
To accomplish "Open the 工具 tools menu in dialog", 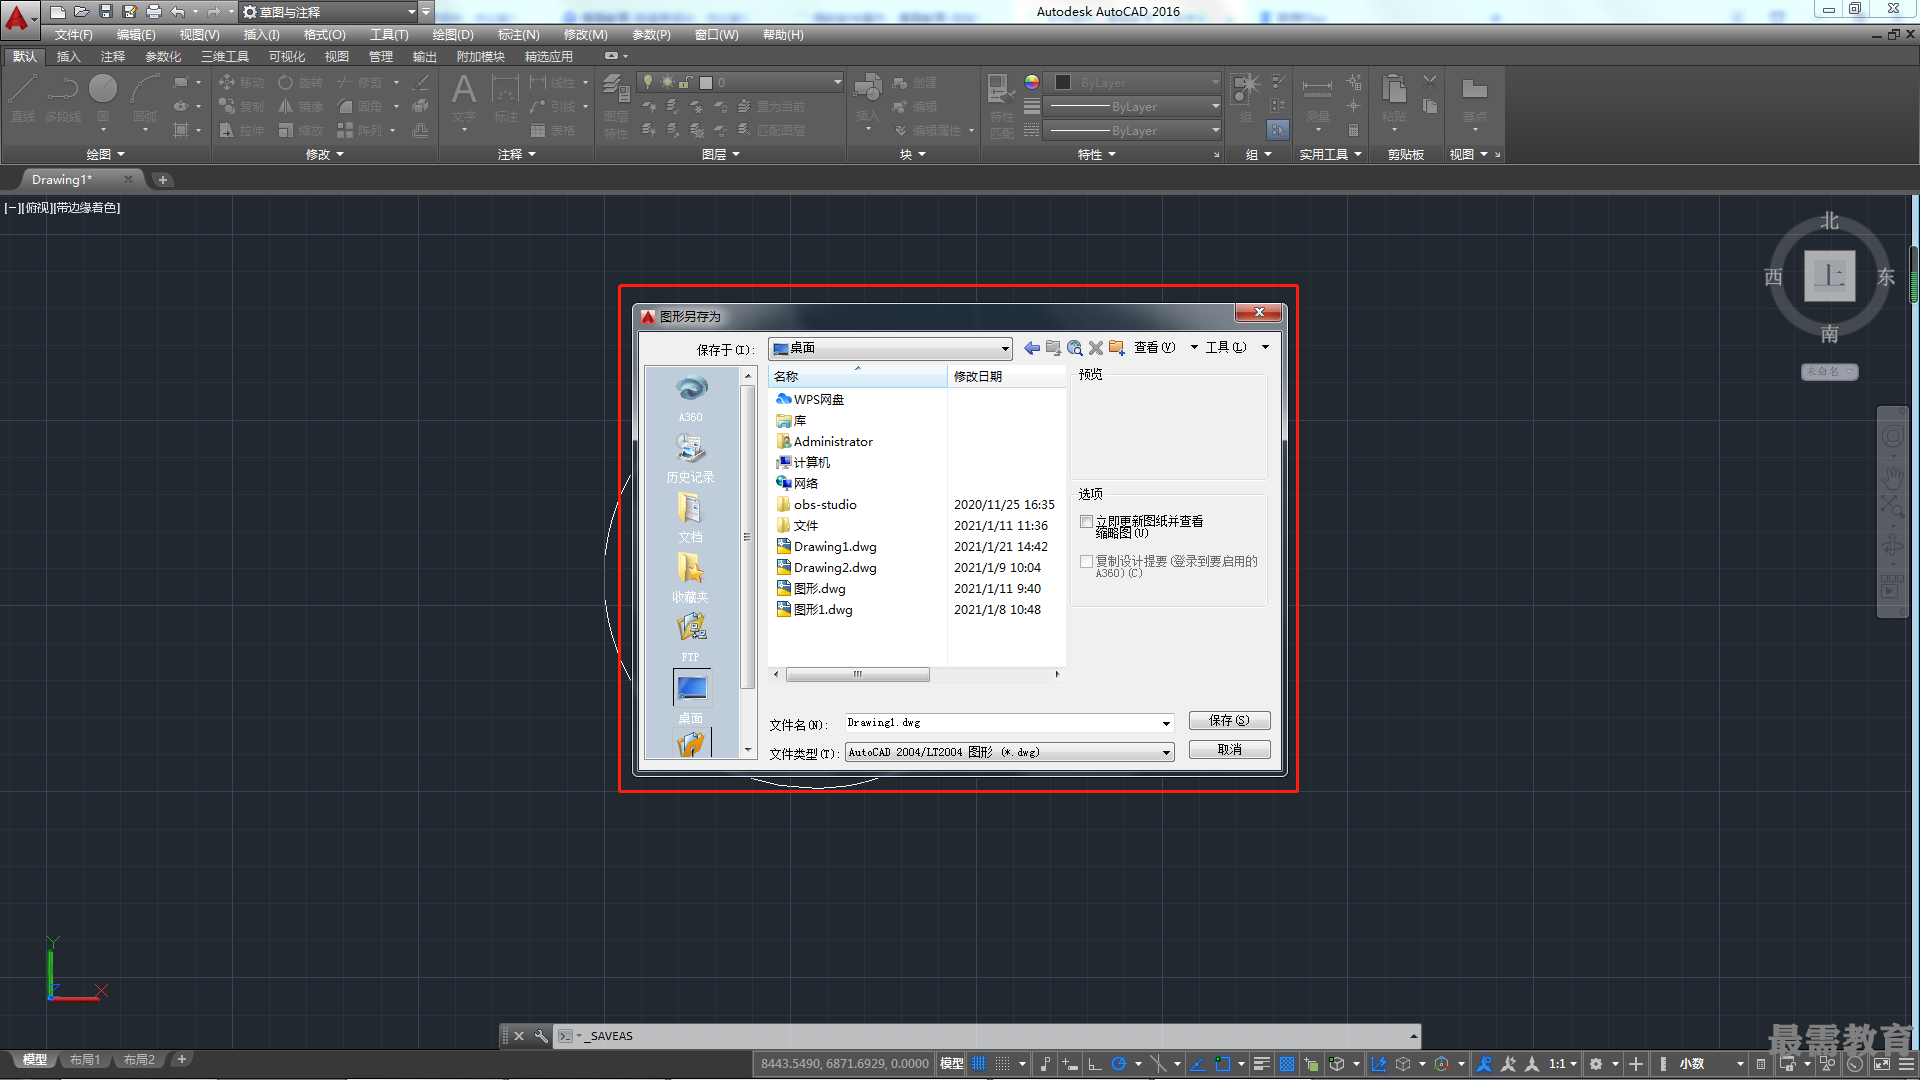I will (1237, 348).
